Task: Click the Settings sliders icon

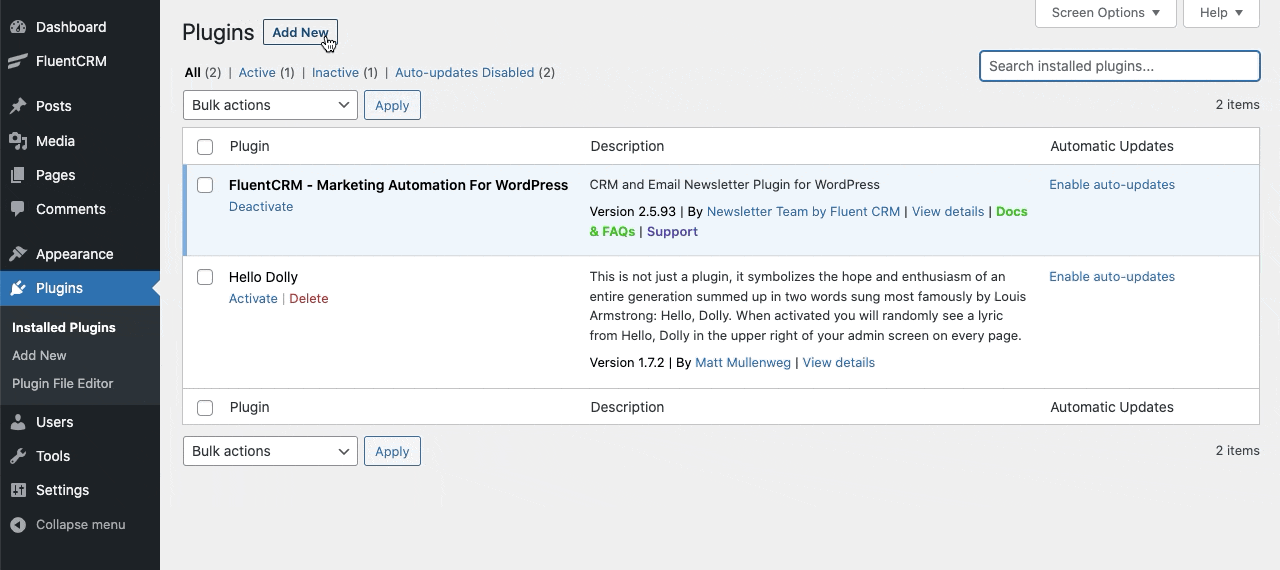Action: tap(18, 490)
